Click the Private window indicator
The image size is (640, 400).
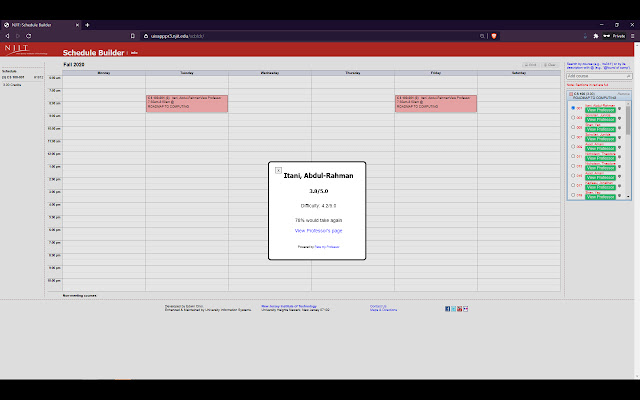(x=614, y=36)
